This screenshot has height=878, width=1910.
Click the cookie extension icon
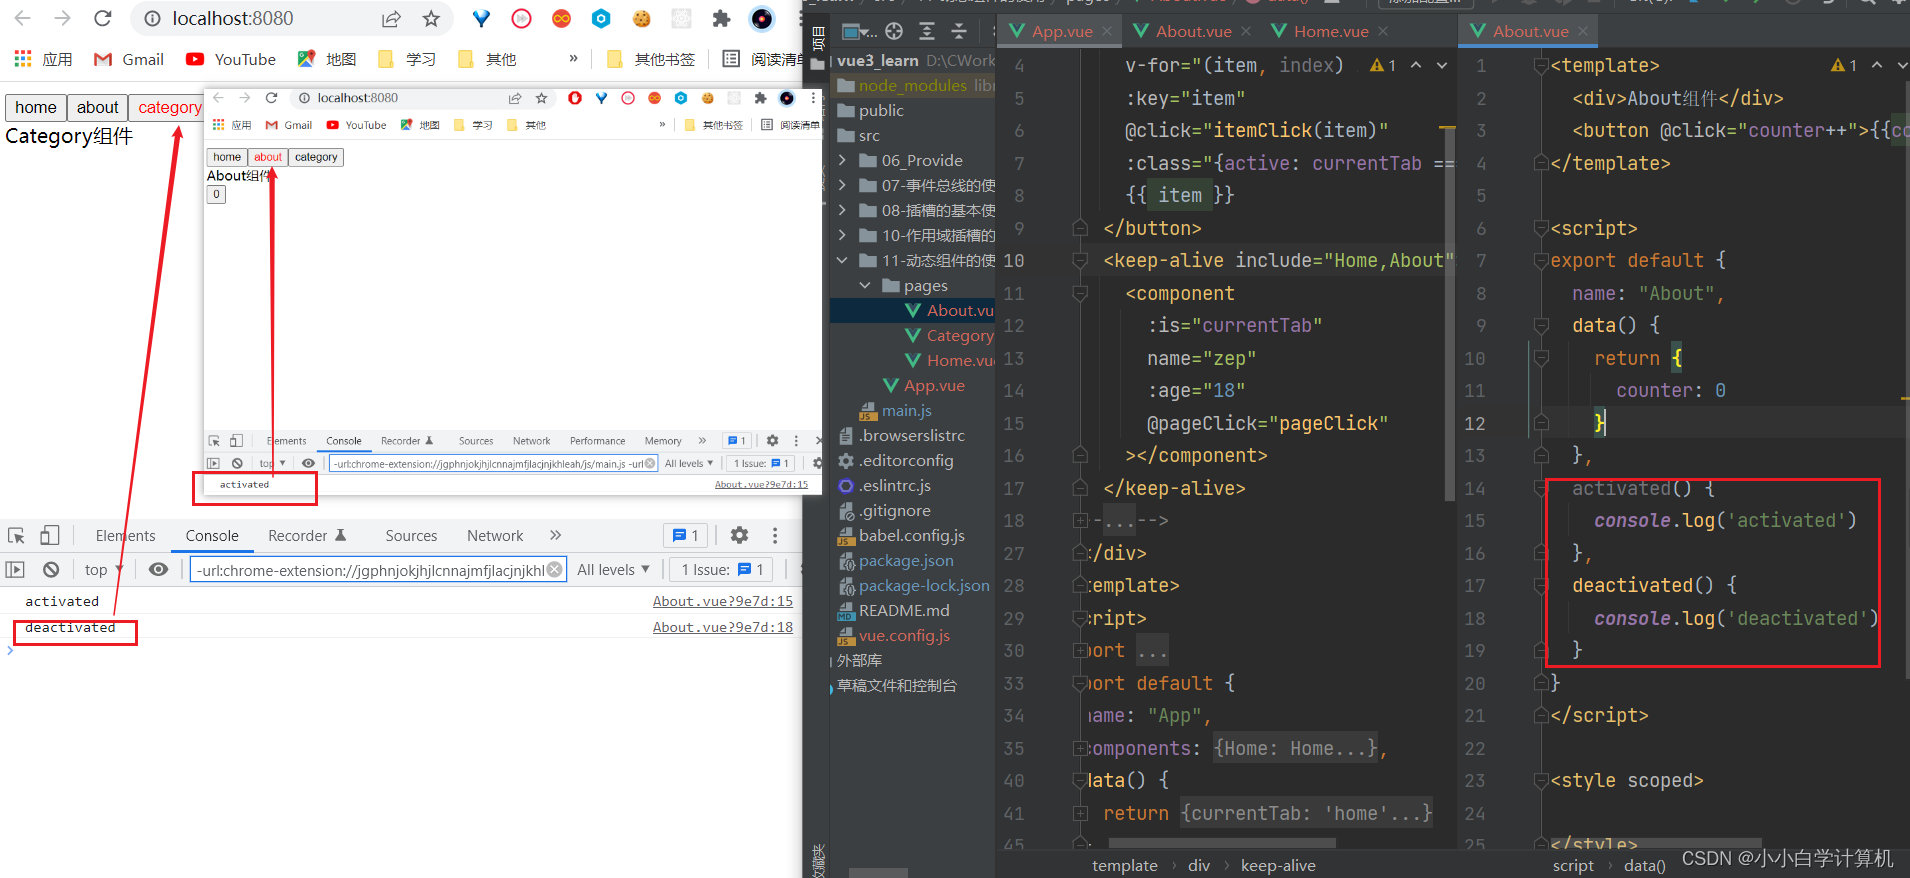(641, 18)
